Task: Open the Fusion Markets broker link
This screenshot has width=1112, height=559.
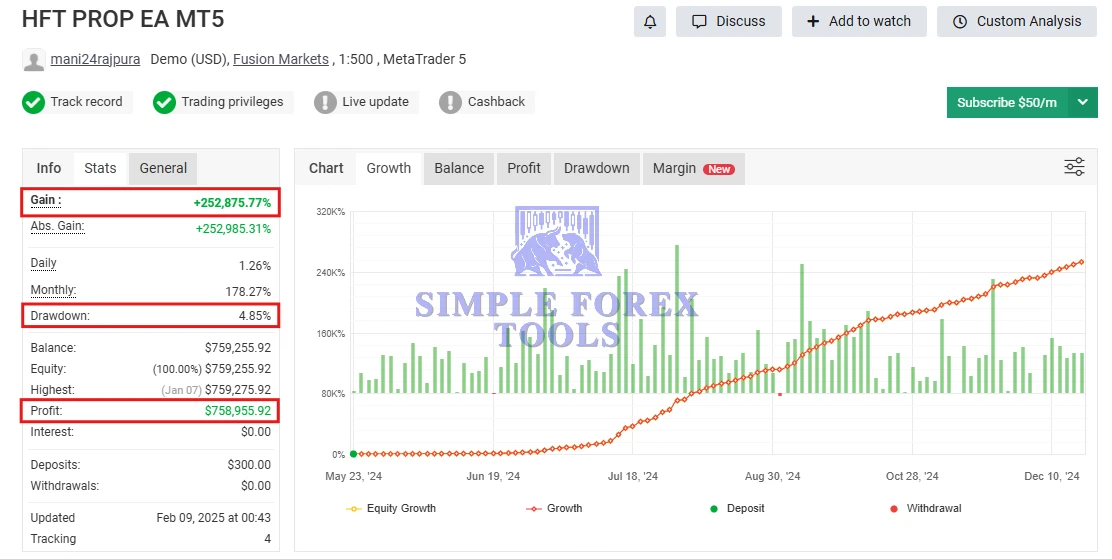Action: pos(280,59)
